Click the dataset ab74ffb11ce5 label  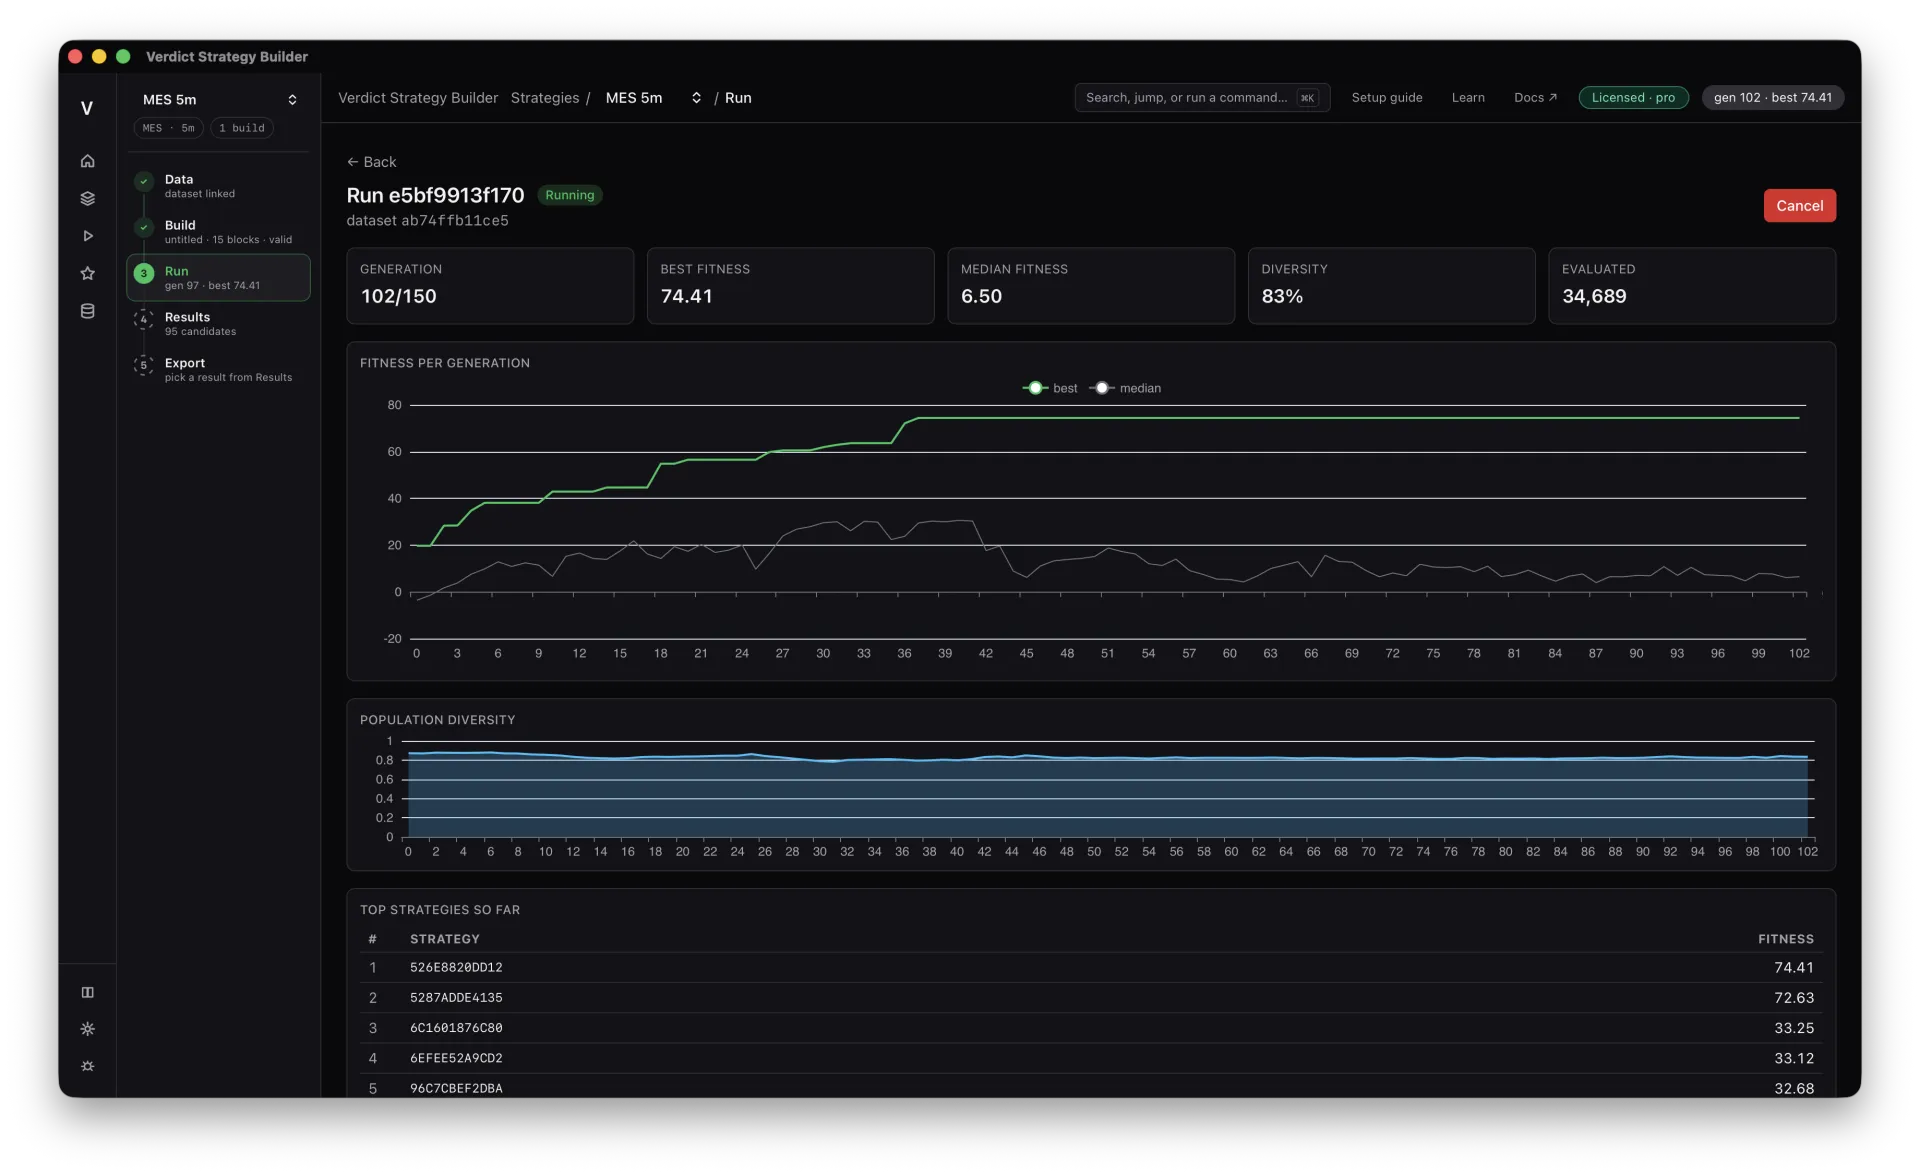[427, 221]
